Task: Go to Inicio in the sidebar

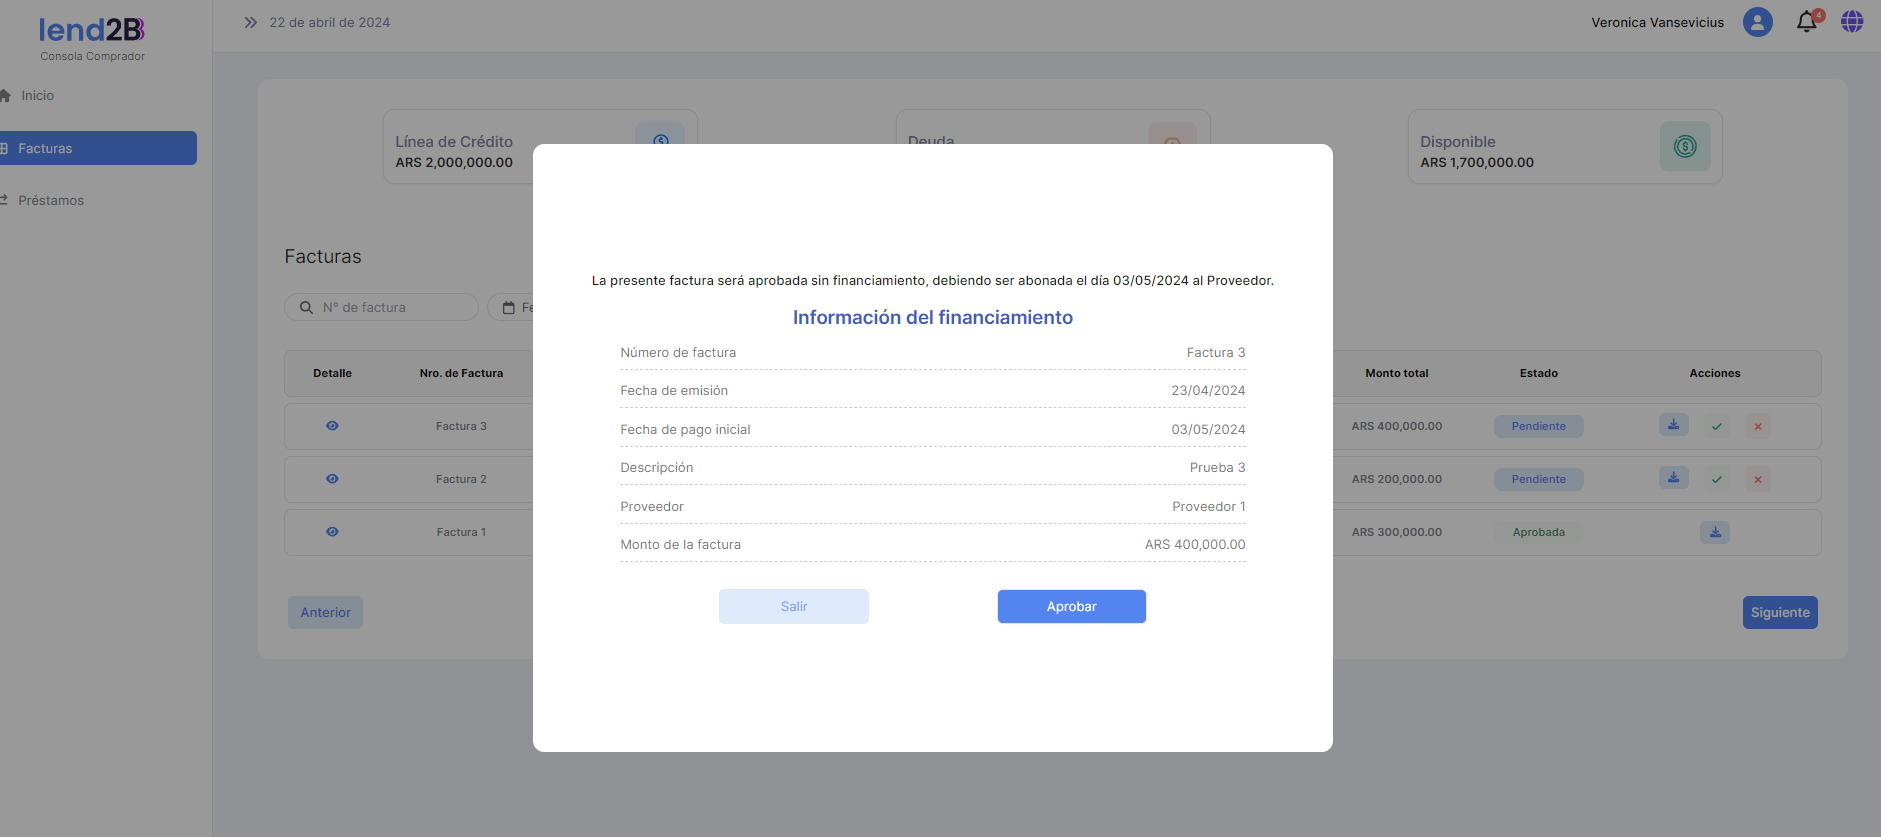Action: tap(37, 96)
